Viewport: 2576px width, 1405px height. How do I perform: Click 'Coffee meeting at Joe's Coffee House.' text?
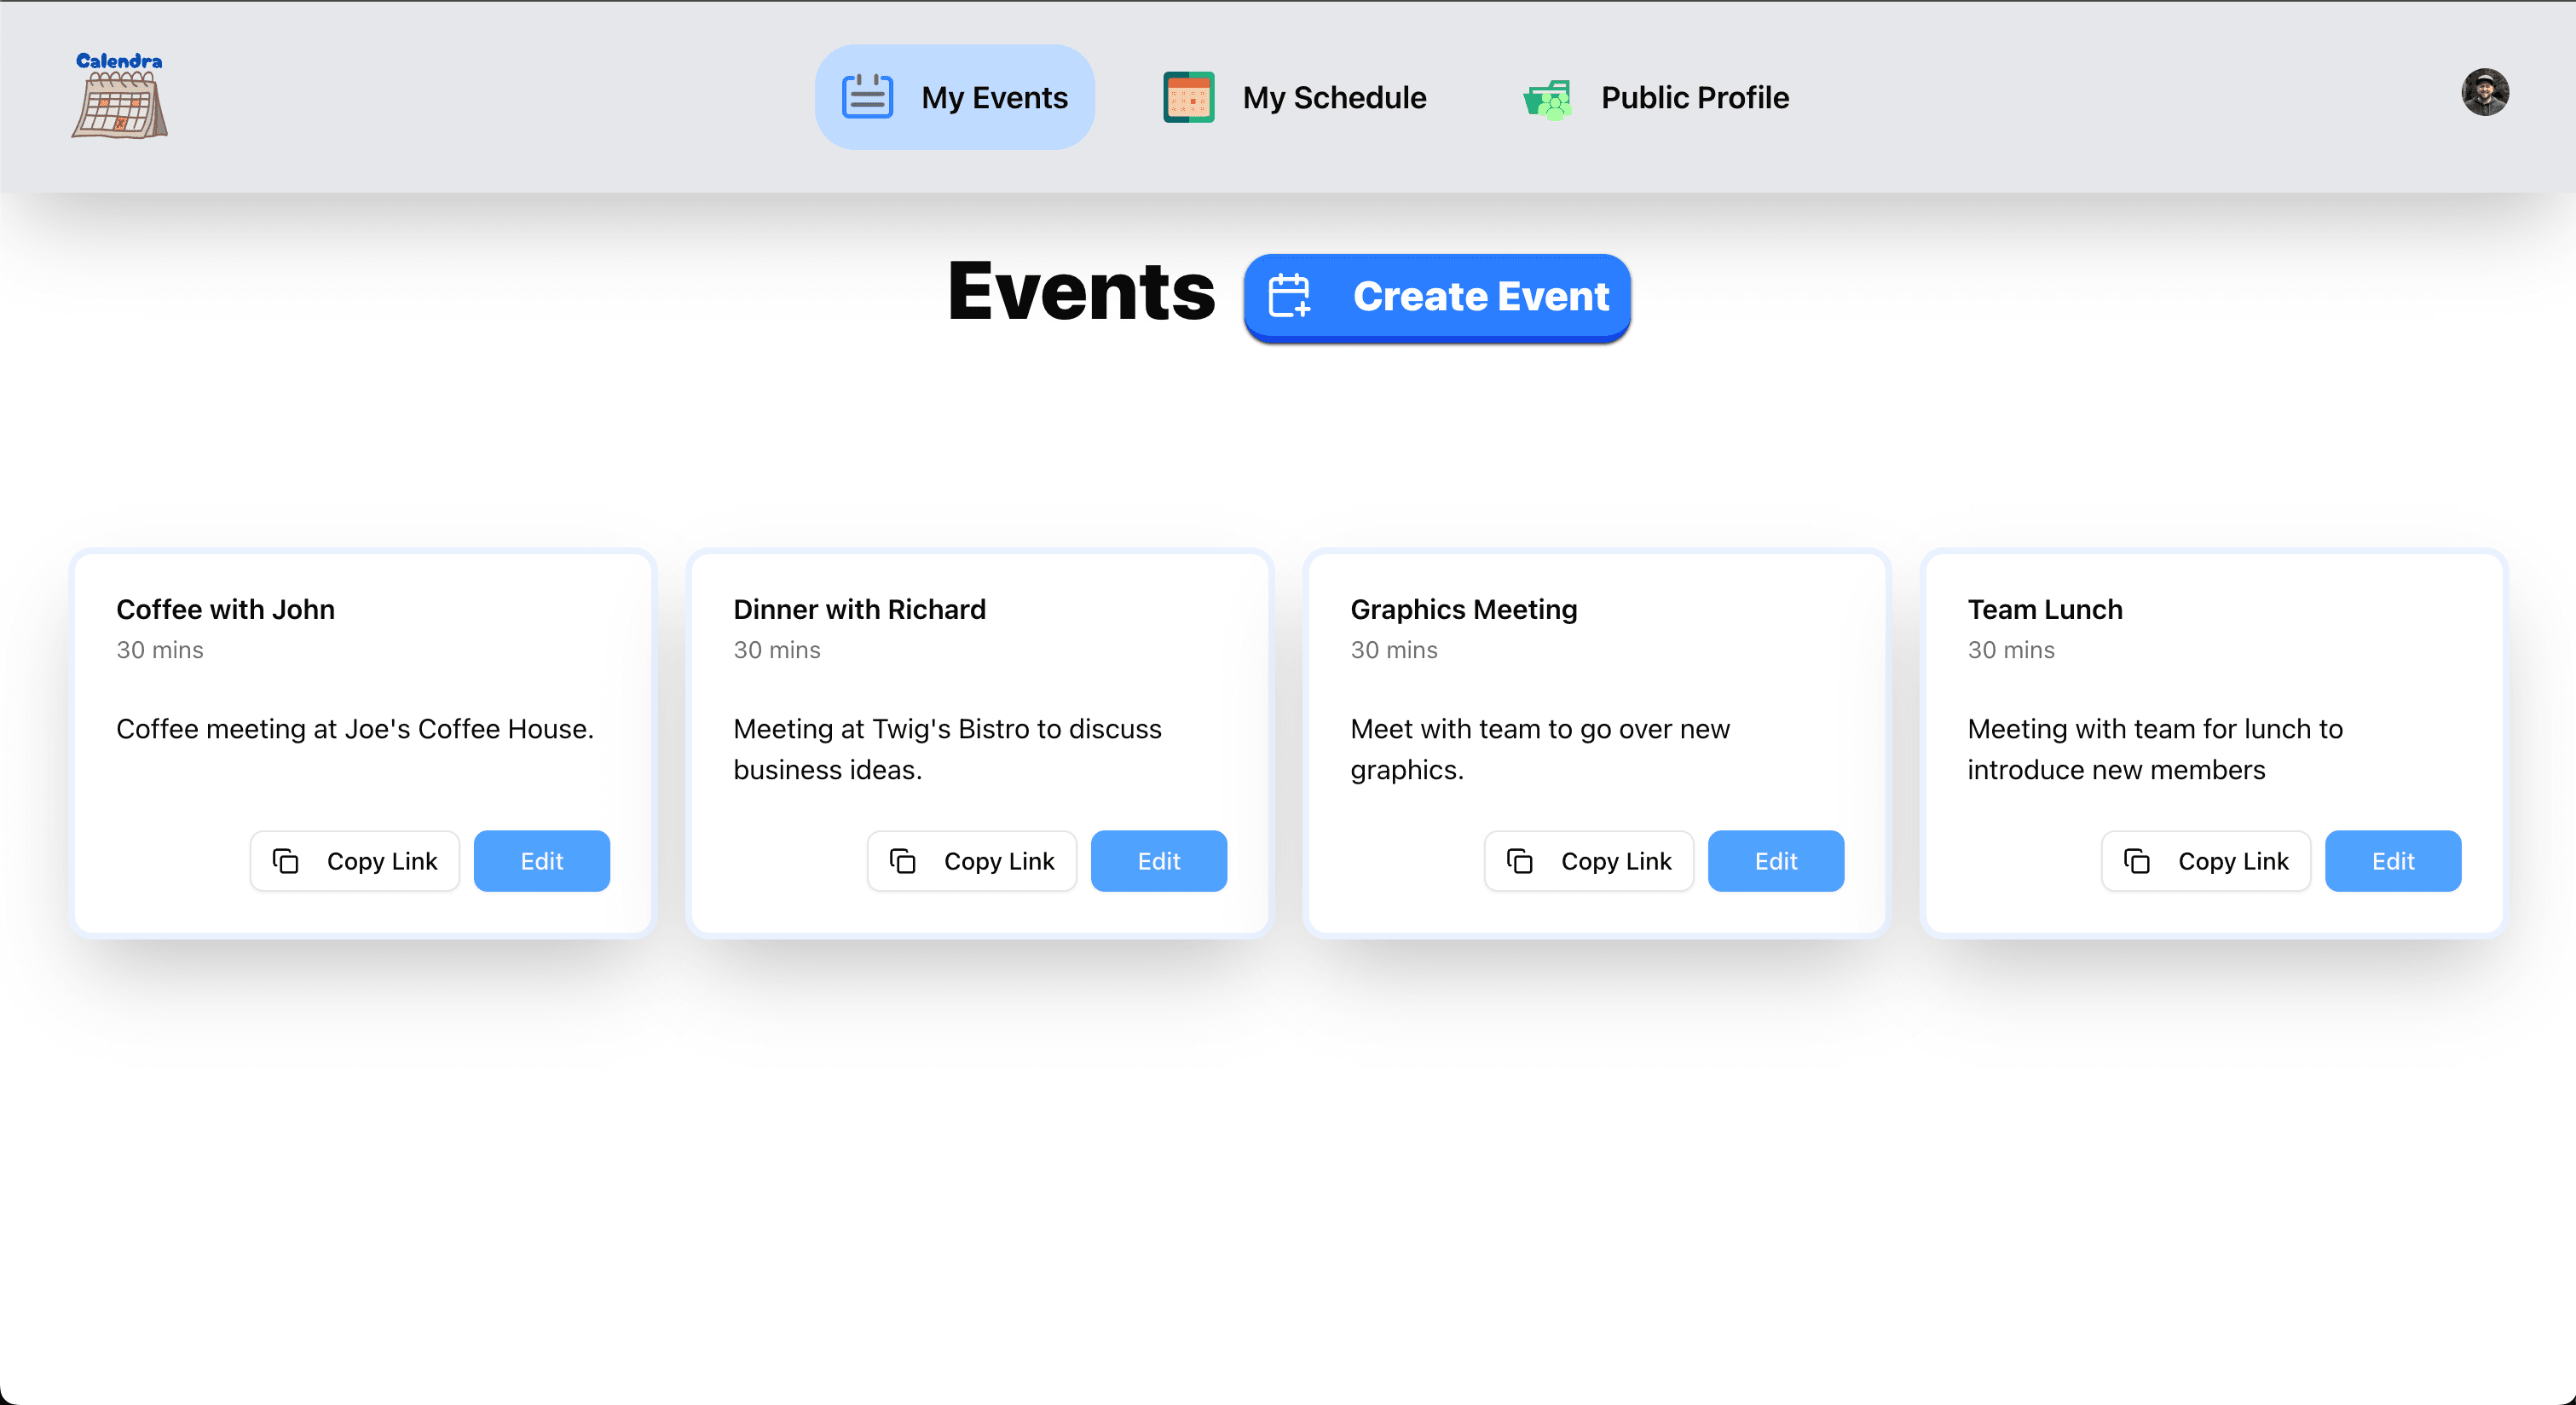pos(355,729)
